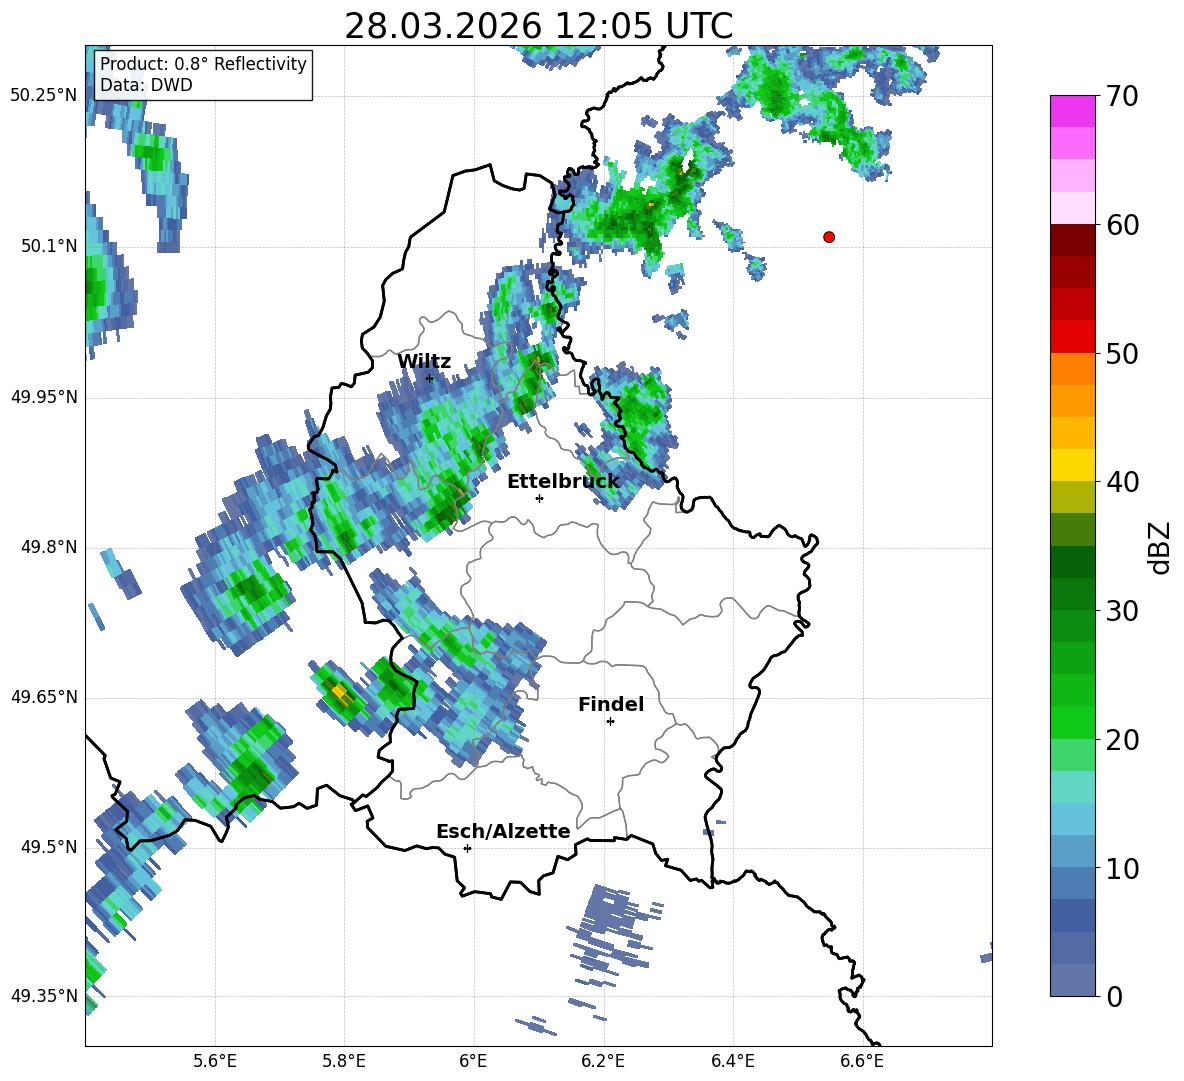This screenshot has height=1081, width=1184.
Task: Click the 60 tick on colorbar
Action: pyautogui.click(x=1122, y=225)
